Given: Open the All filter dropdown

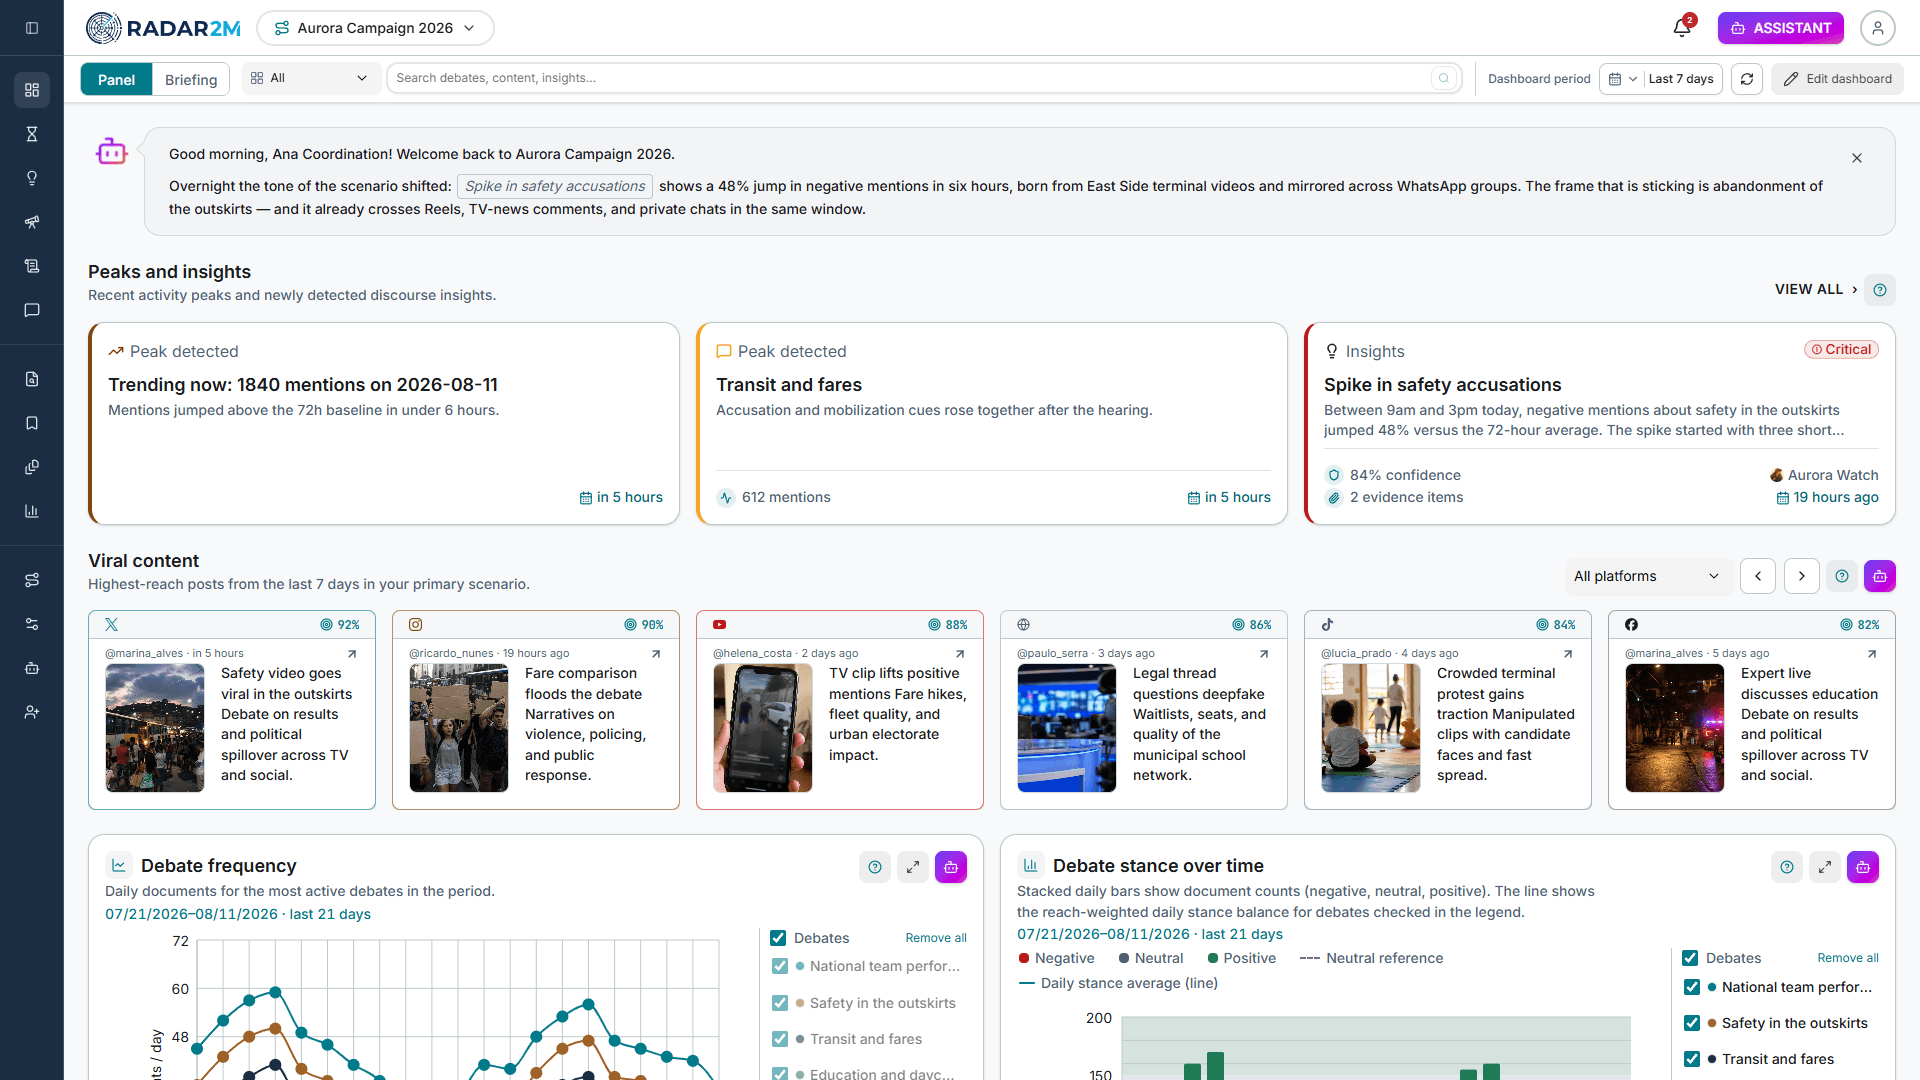Looking at the screenshot, I should pos(310,78).
